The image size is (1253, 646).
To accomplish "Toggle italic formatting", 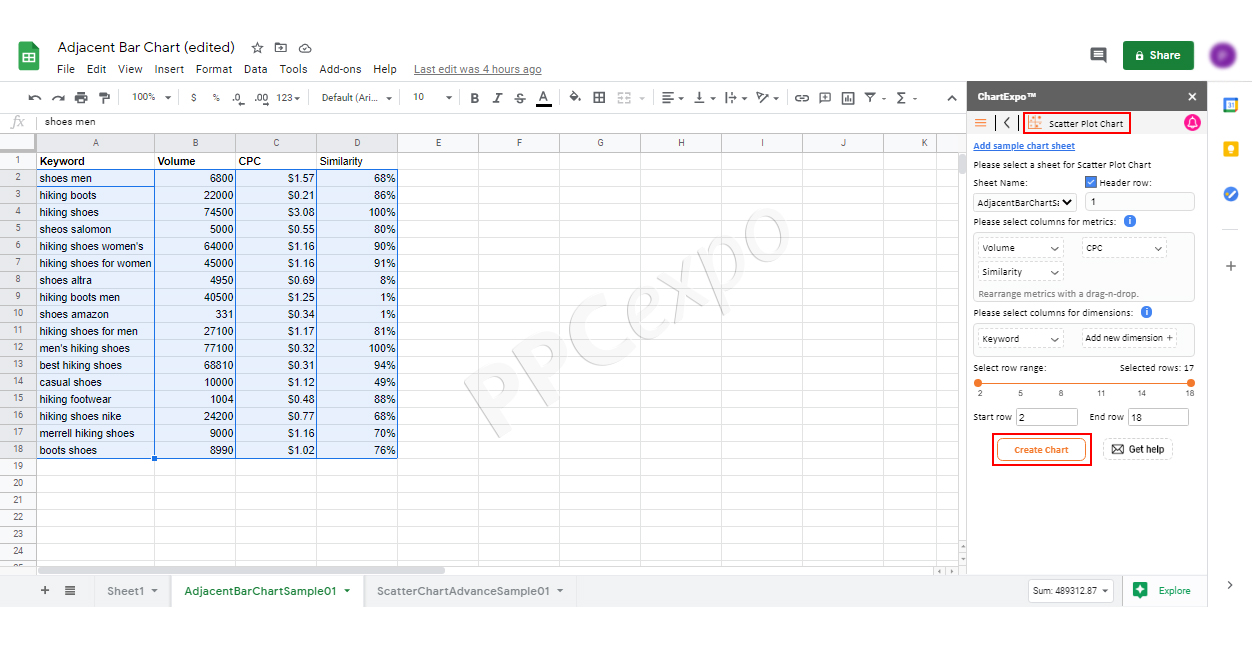I will coord(497,98).
